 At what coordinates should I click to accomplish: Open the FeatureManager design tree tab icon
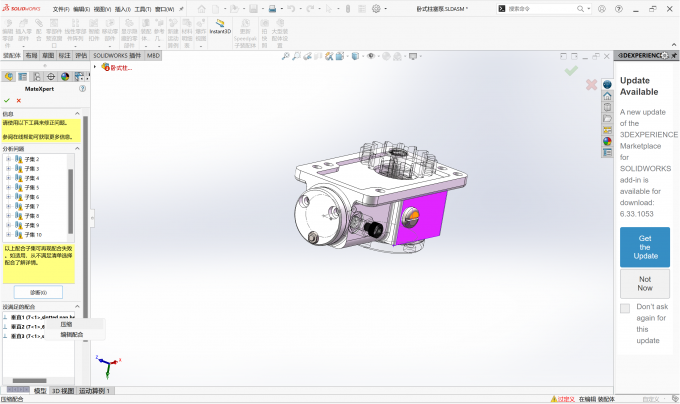click(8, 77)
